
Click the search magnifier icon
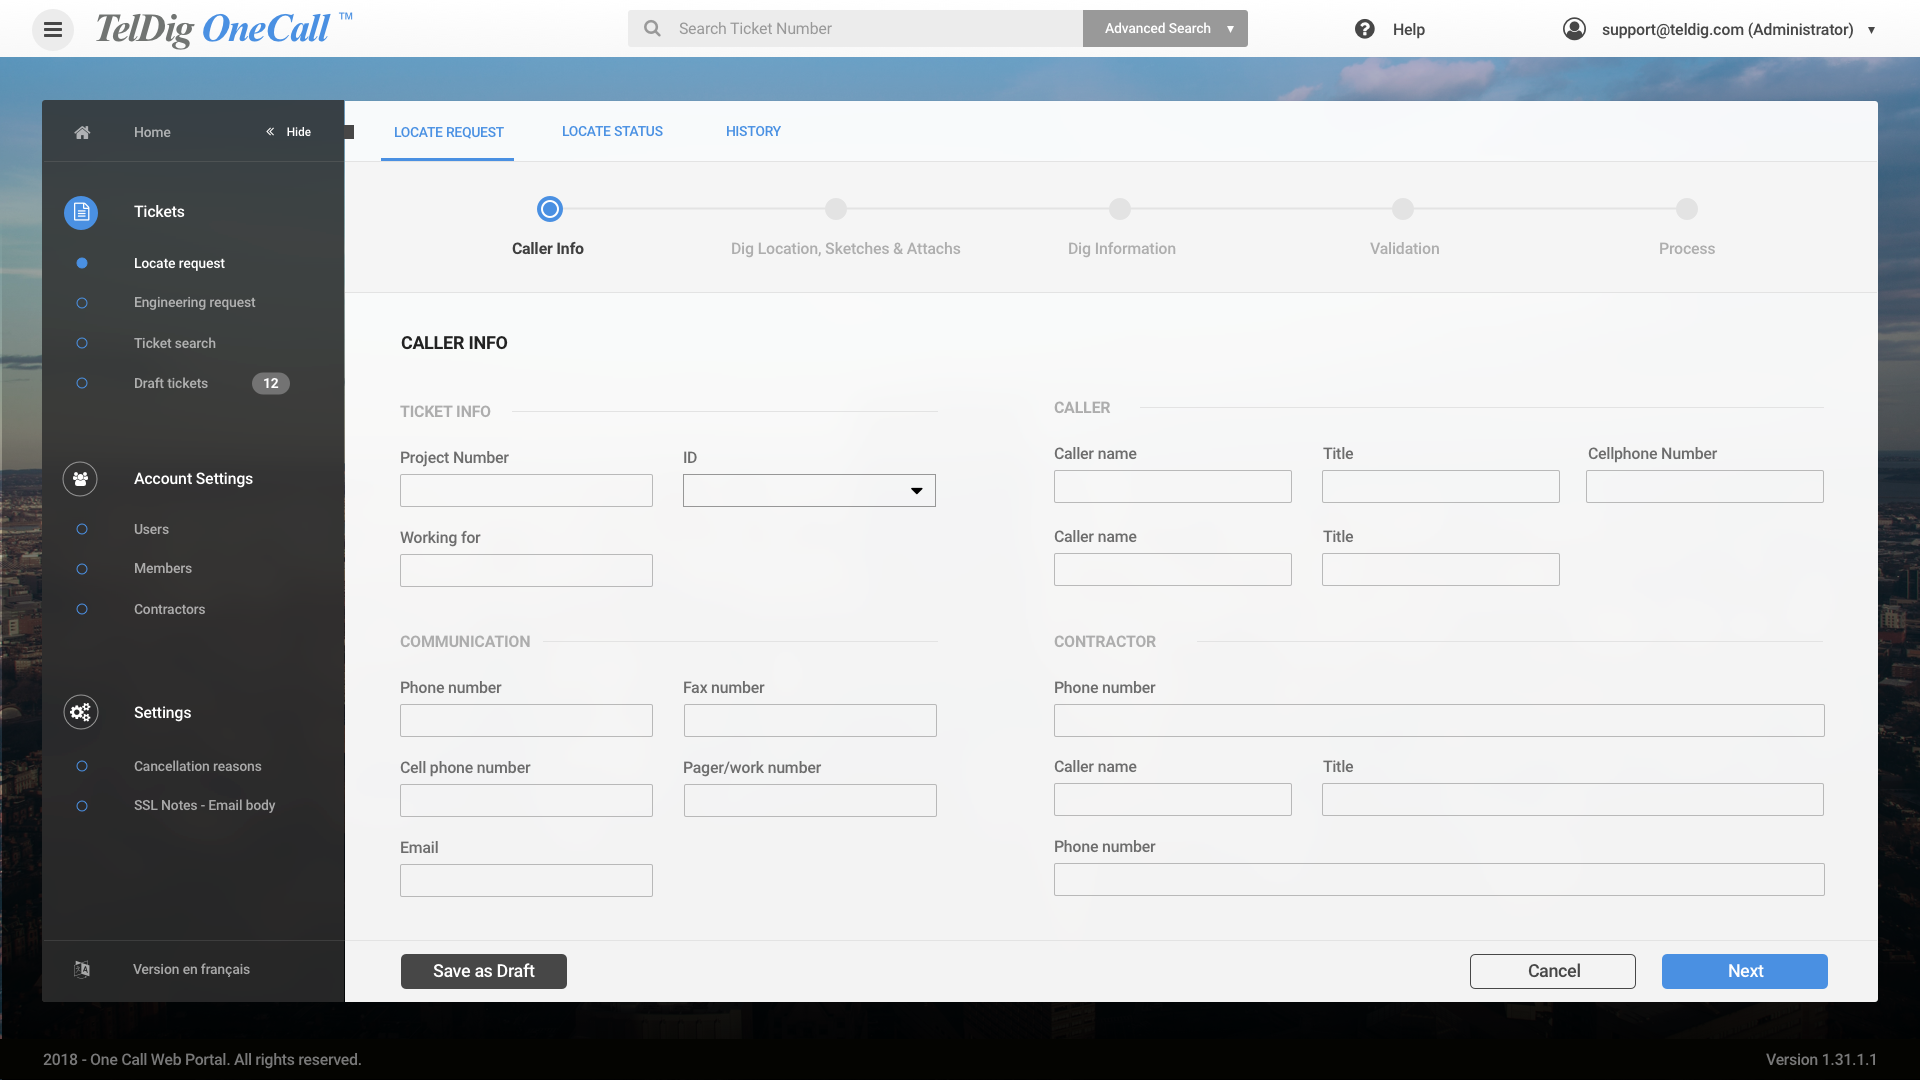(x=652, y=29)
